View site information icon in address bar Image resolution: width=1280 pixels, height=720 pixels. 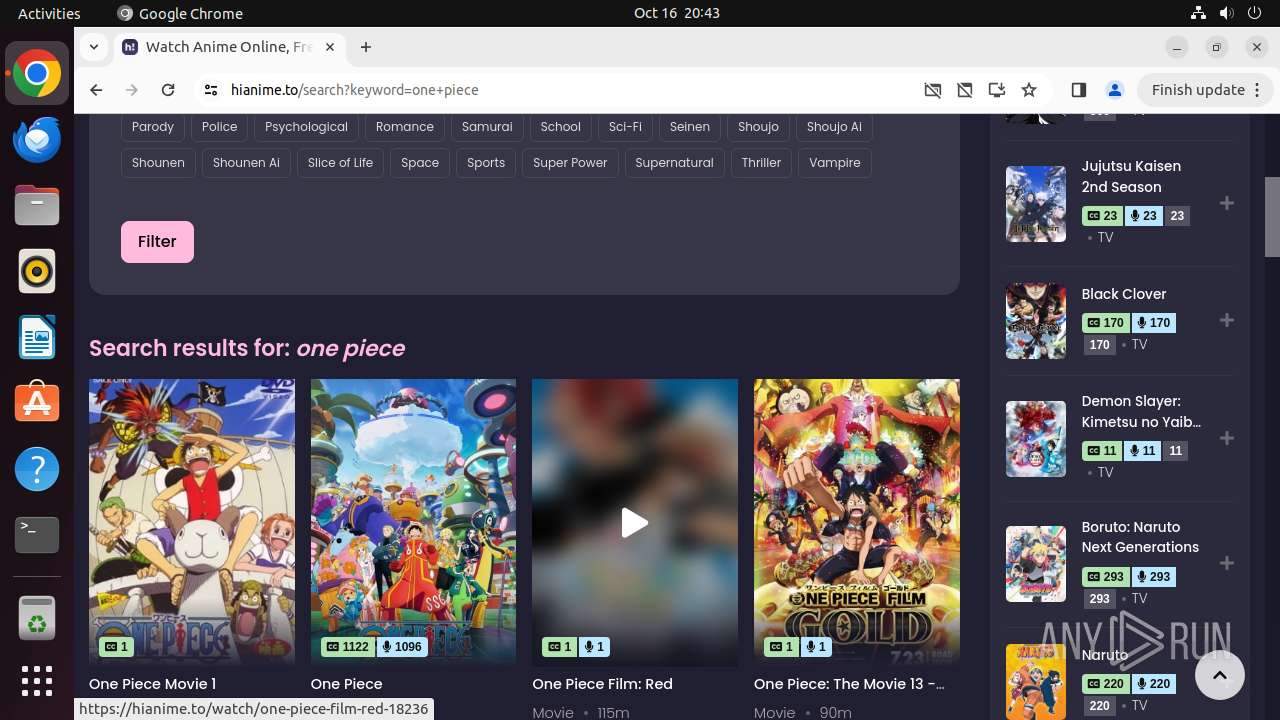click(x=210, y=90)
